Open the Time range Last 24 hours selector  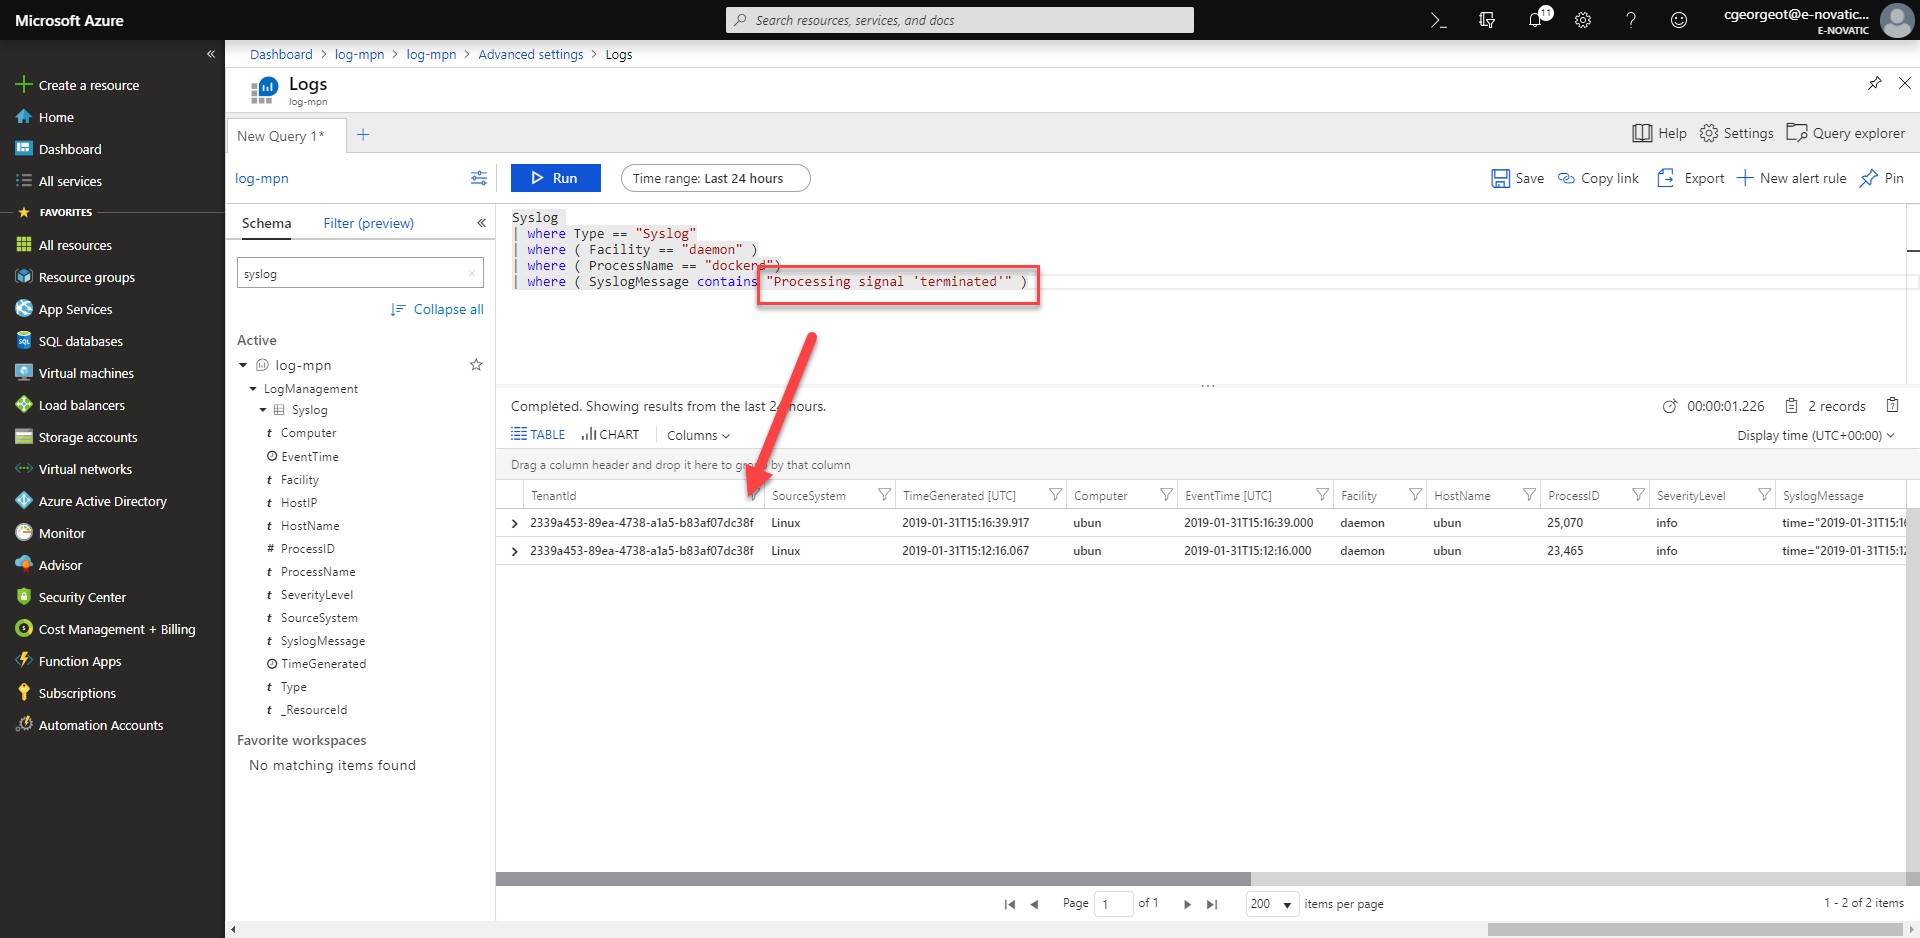pos(715,178)
